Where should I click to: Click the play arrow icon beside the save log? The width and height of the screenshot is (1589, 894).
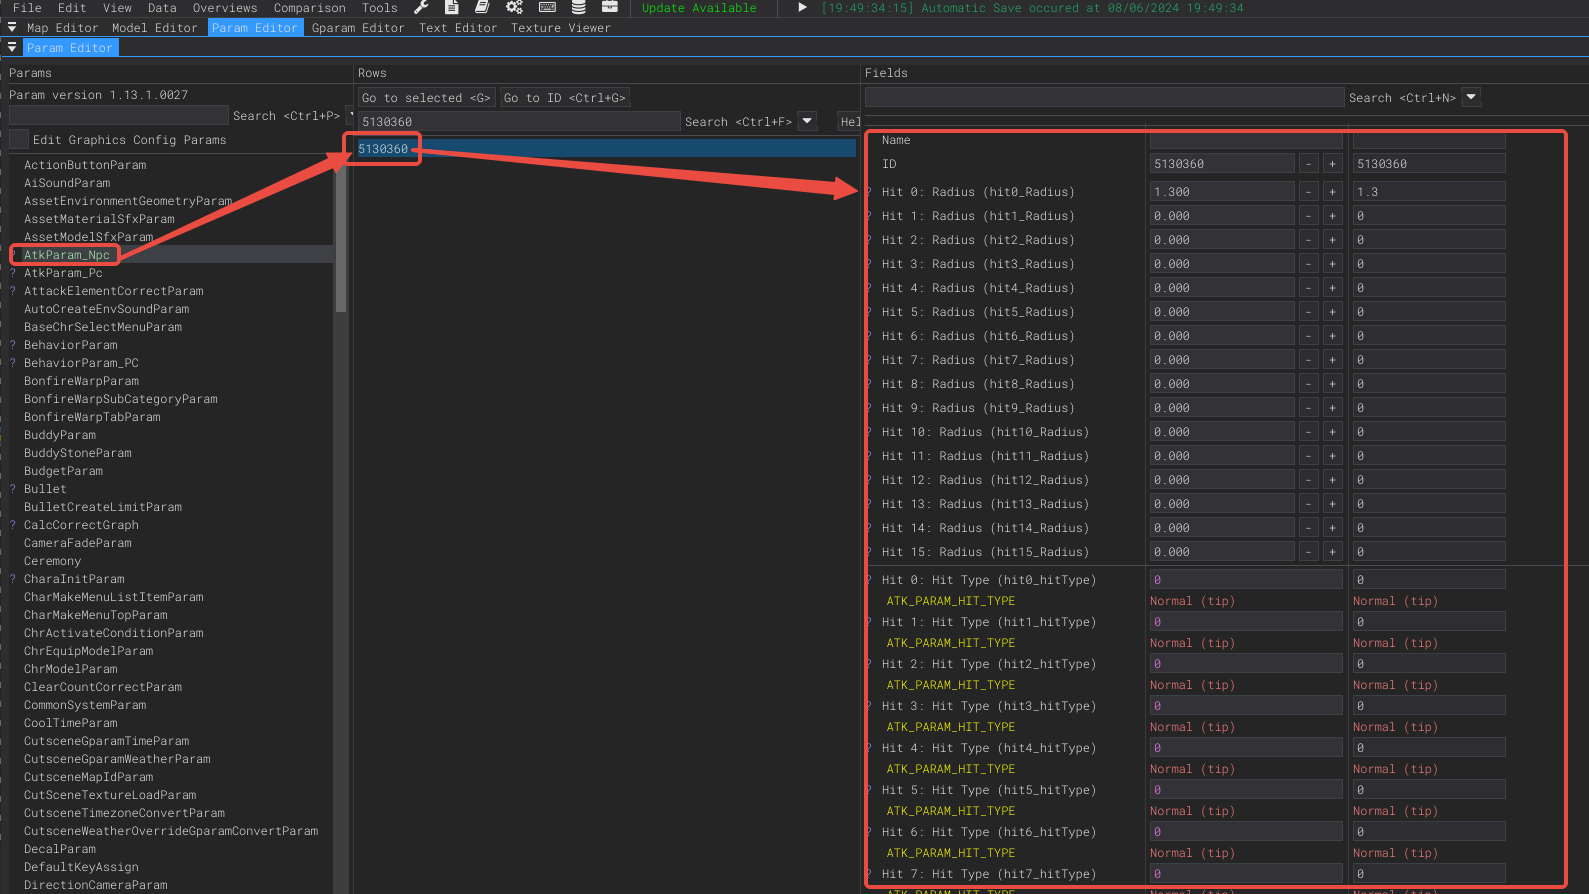pyautogui.click(x=802, y=7)
